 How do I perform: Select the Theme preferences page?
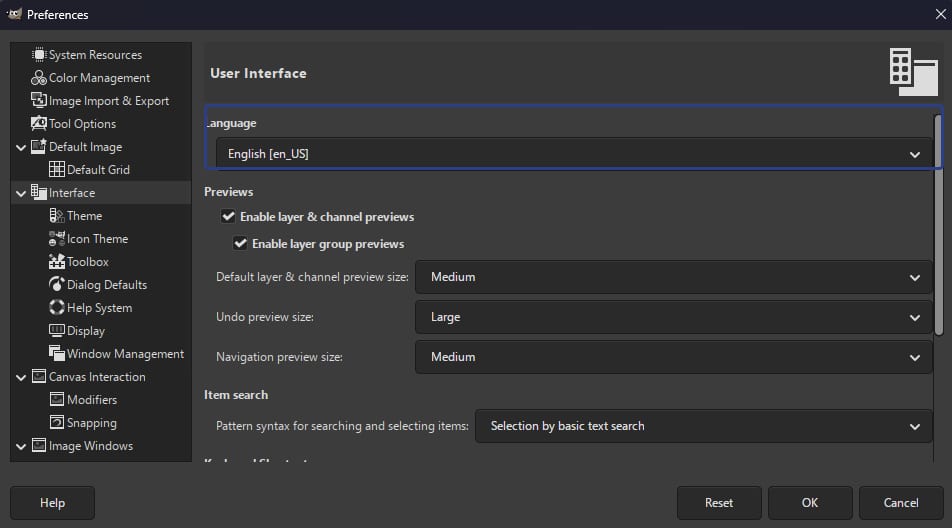pyautogui.click(x=84, y=215)
